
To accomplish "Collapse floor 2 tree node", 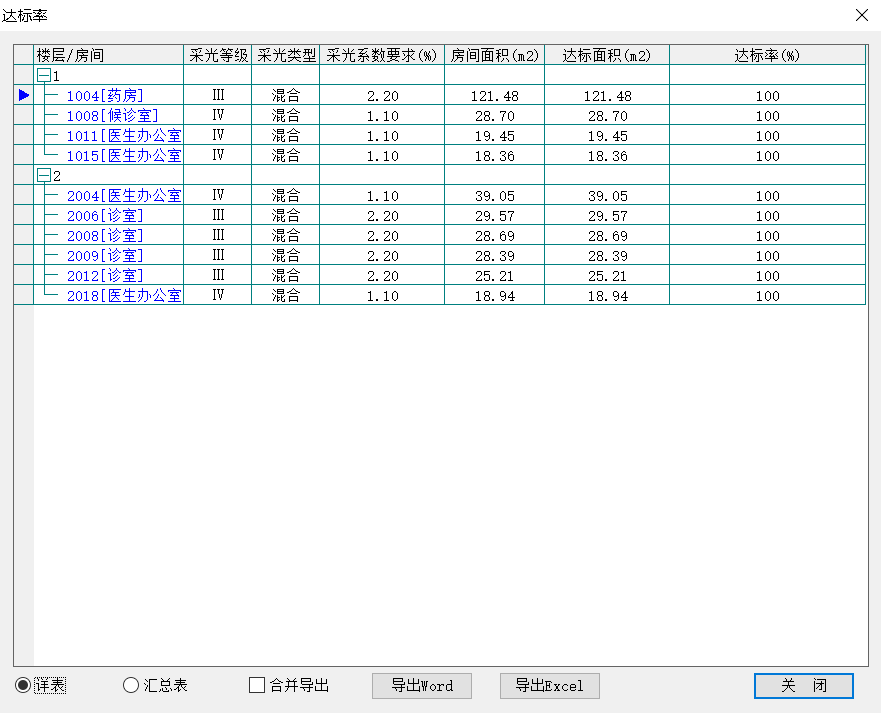I will click(43, 176).
